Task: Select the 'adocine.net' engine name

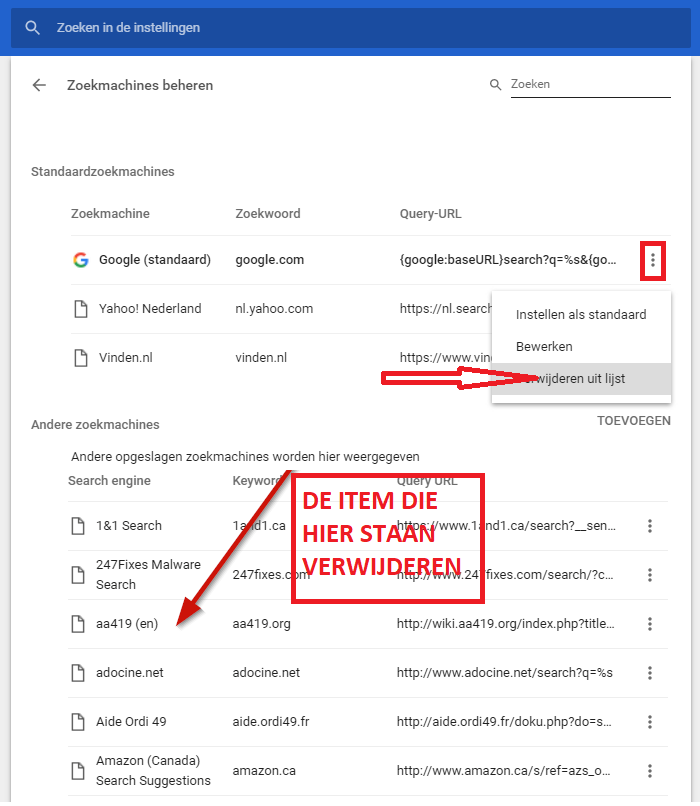Action: [130, 673]
